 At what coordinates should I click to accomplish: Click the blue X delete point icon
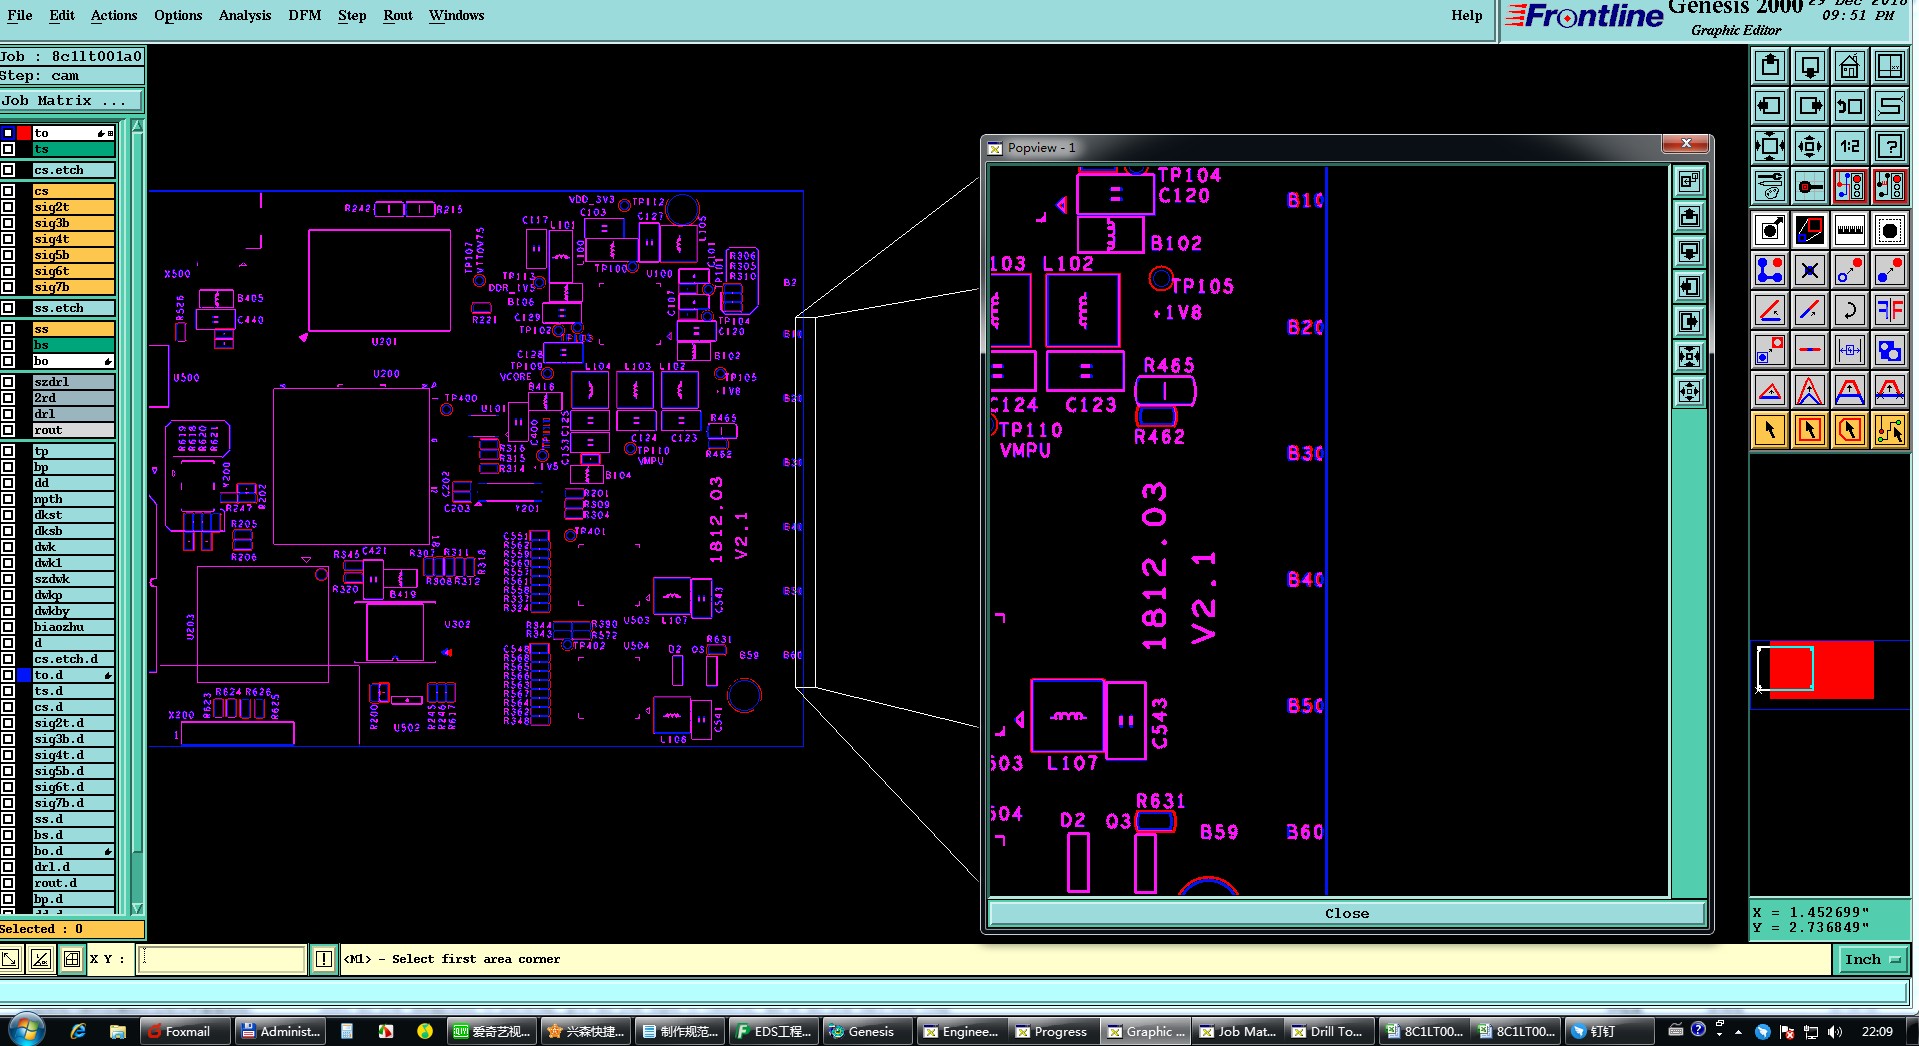pos(1810,270)
